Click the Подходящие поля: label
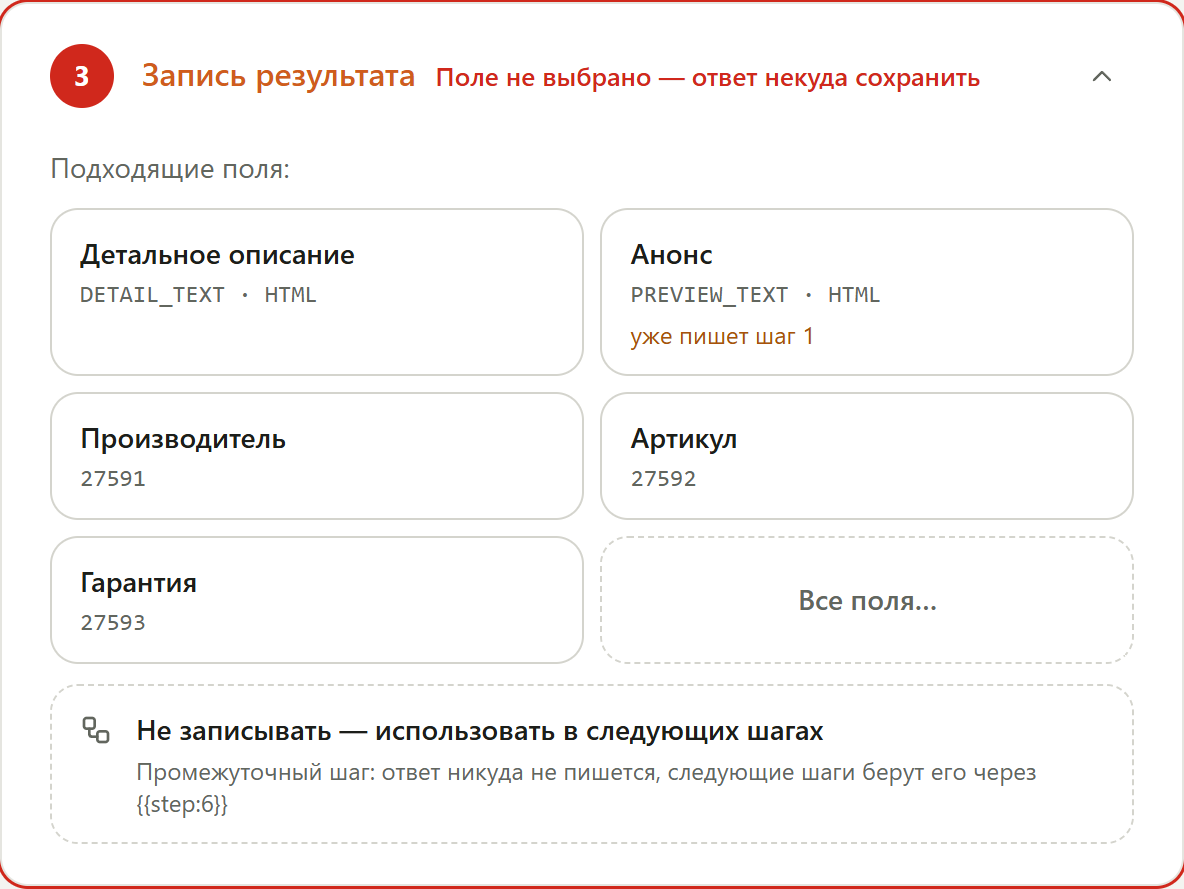Viewport: 1184px width, 889px height. point(170,168)
